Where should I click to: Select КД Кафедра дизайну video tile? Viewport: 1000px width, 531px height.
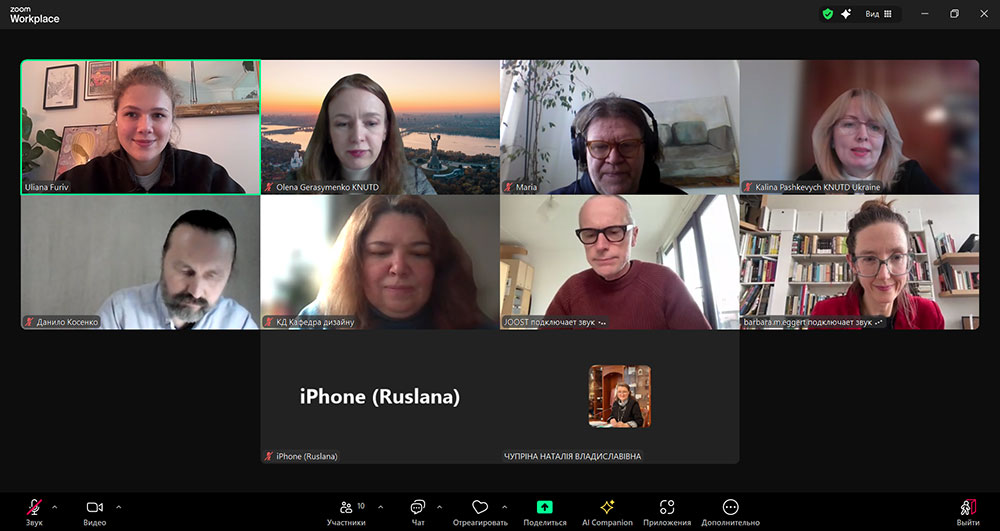click(380, 262)
